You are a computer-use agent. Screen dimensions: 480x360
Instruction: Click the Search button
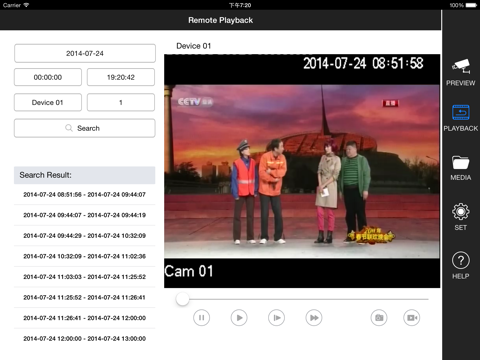pos(85,128)
